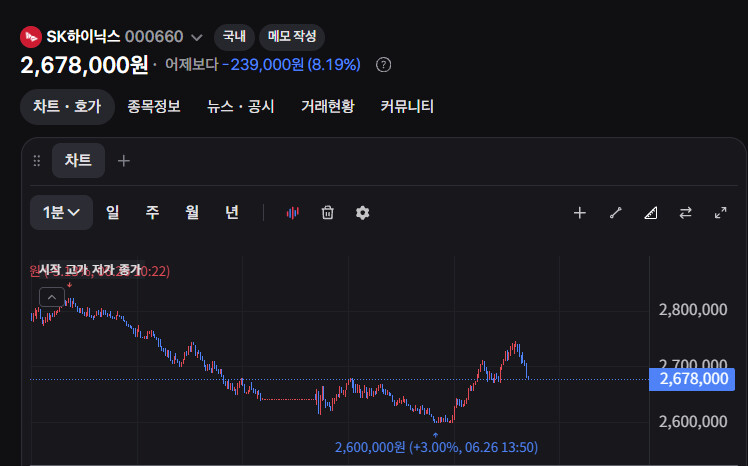Open the 뉴스 · 공시 tab
Screen dimensions: 748x466
(240, 106)
